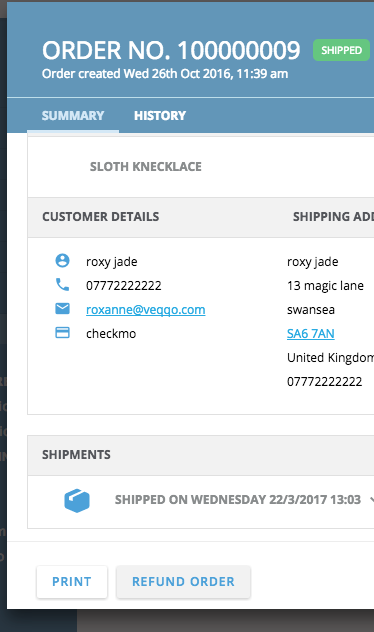Switch to the History tab
The height and width of the screenshot is (632, 374).
coord(160,116)
